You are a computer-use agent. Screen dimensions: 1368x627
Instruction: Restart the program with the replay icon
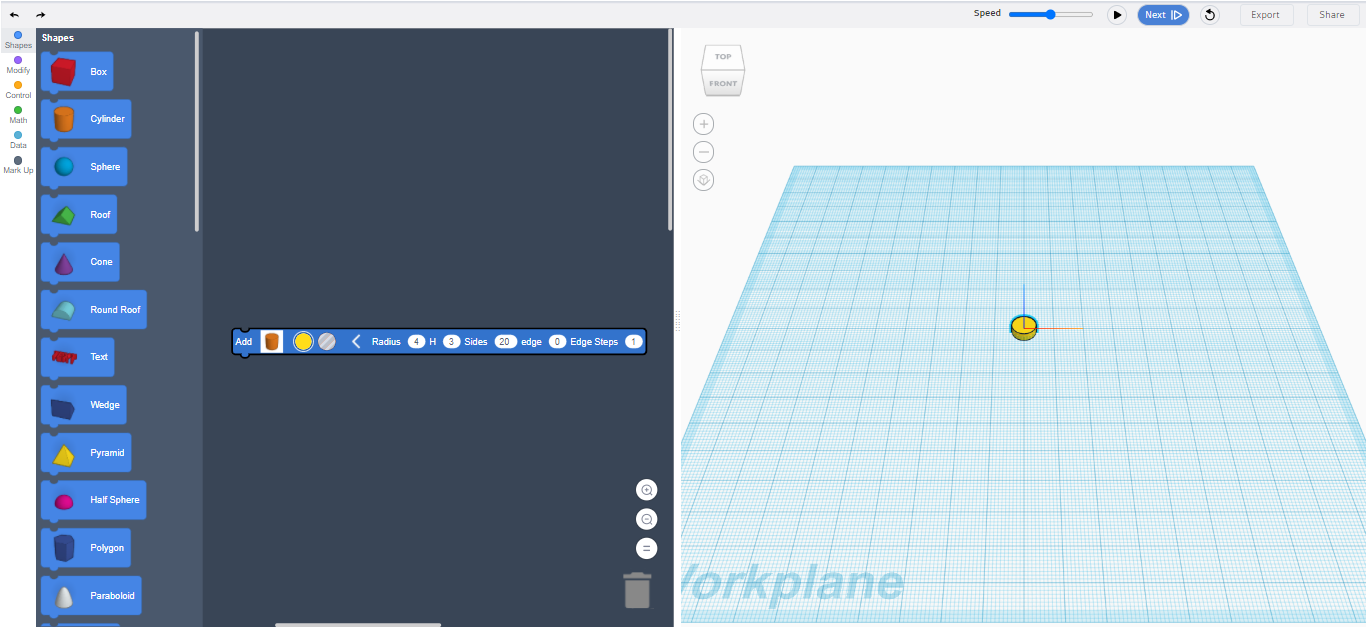point(1209,14)
